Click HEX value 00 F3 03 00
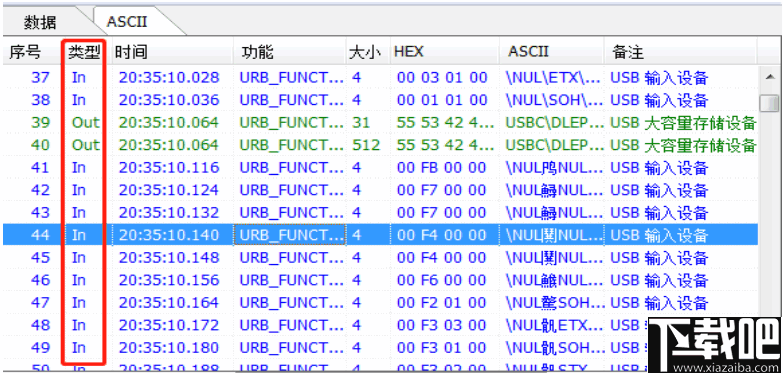Screen dimensions: 783x373 click(441, 325)
